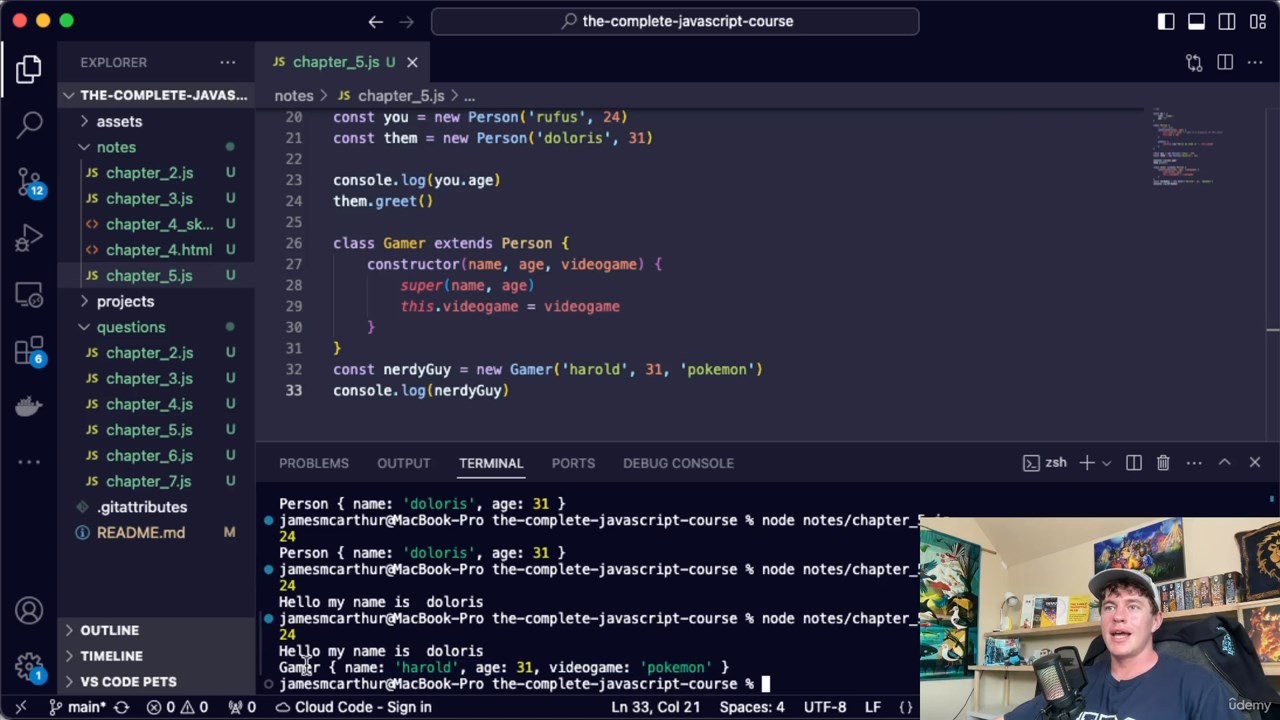Screen dimensions: 1280x720
Task: Expand the assets folder
Action: tap(156, 121)
